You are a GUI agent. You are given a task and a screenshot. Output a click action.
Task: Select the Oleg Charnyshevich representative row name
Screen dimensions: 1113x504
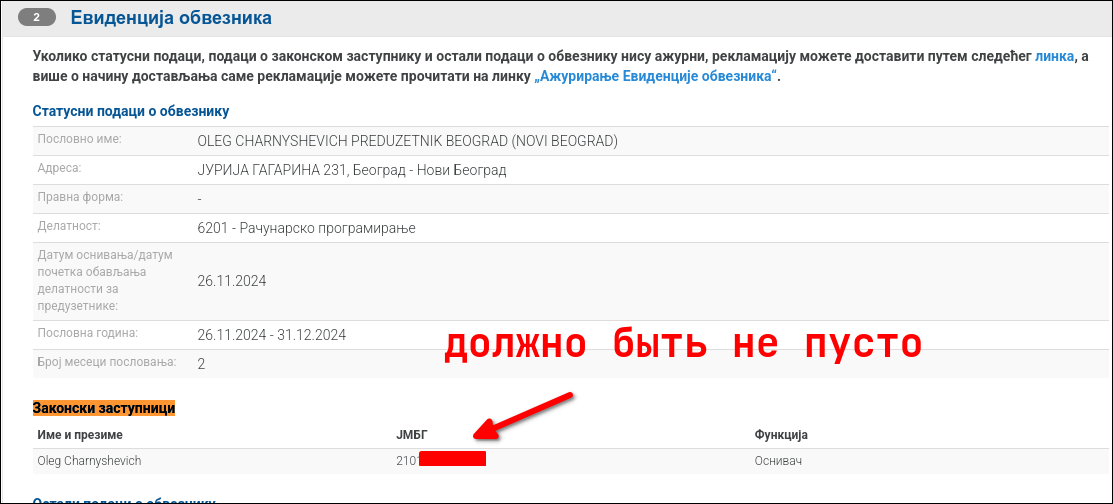click(x=89, y=461)
